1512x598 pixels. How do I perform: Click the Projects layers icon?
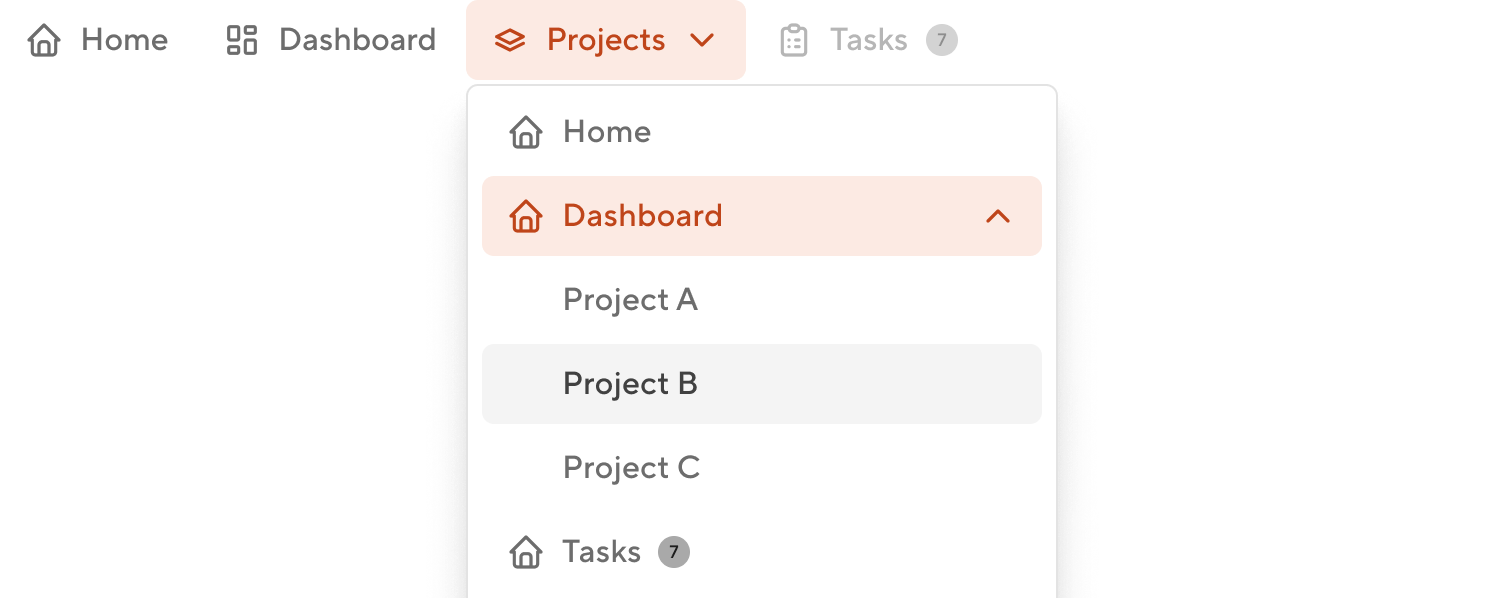click(511, 40)
